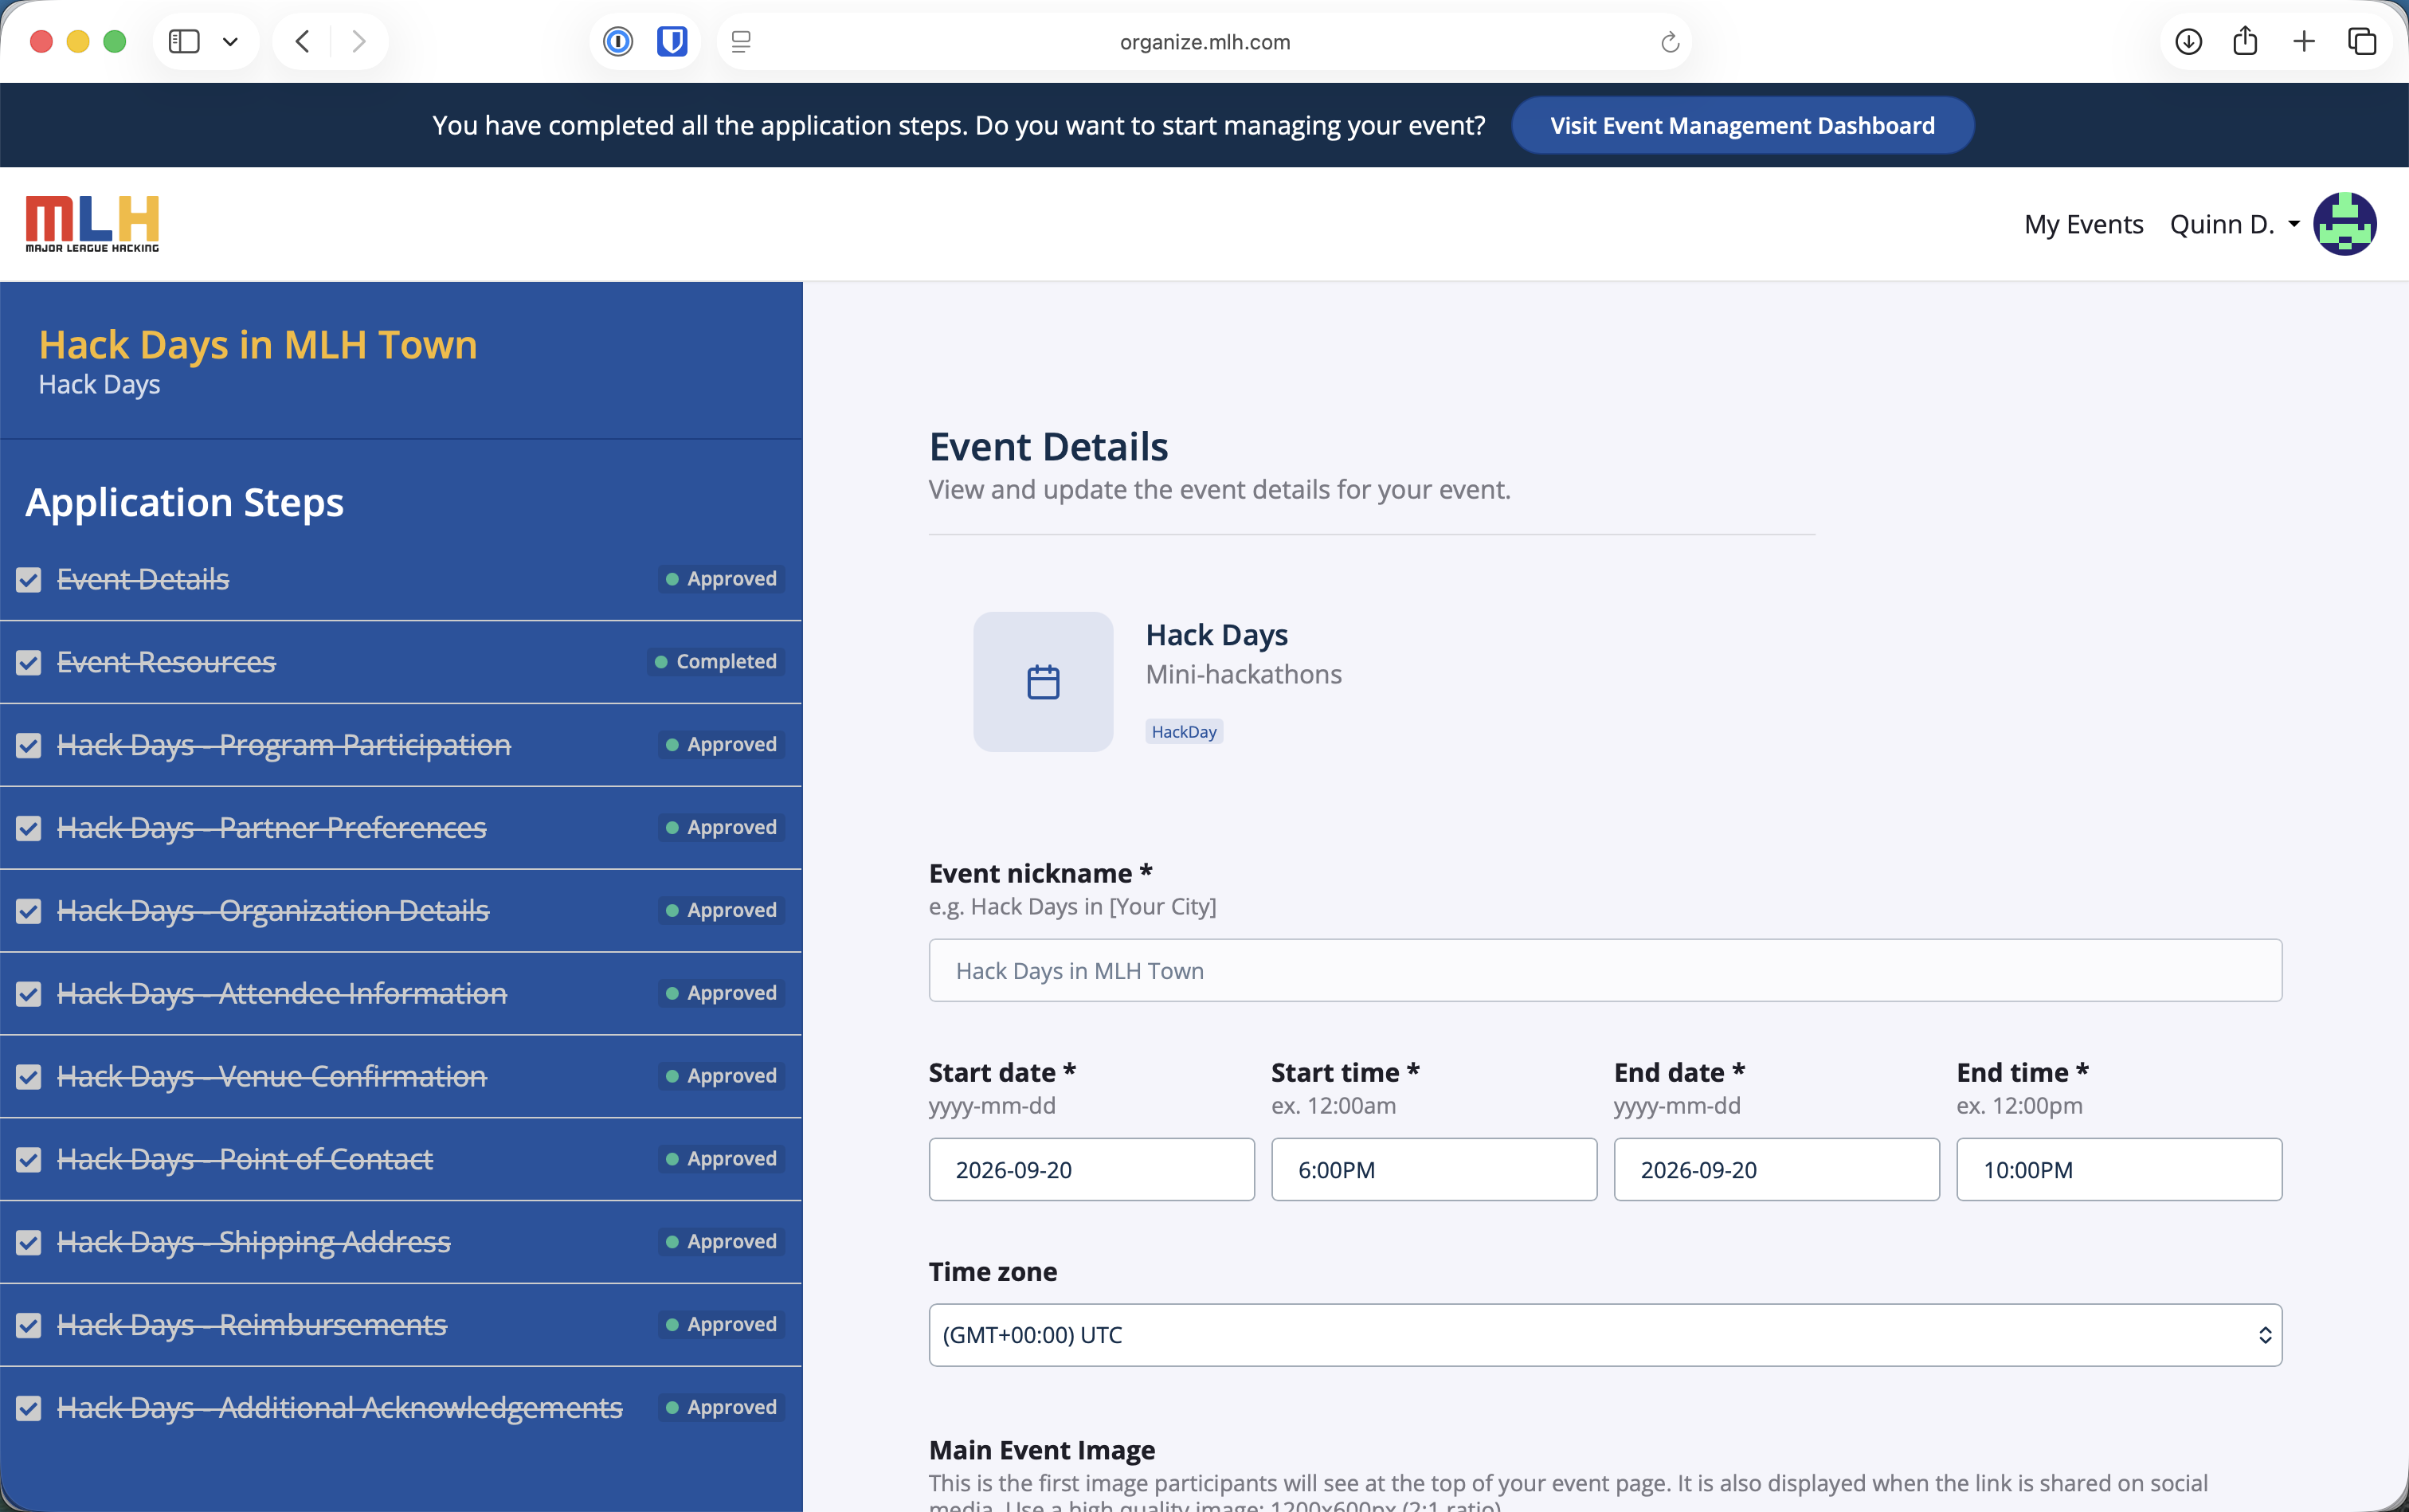The image size is (2409, 1512).
Task: Expand the Quinn D. user menu
Action: [x=2234, y=224]
